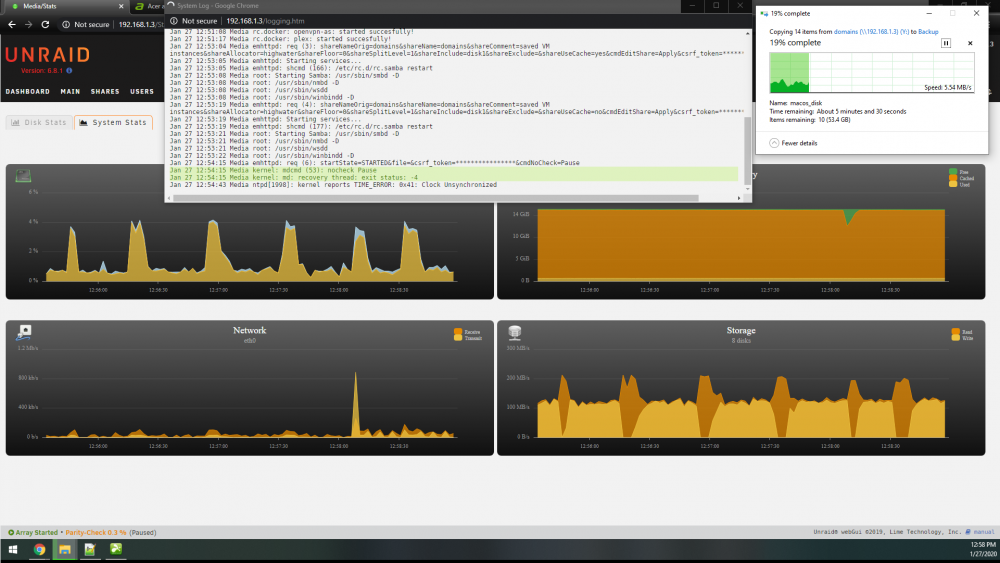This screenshot has width=1000, height=563.
Task: Click the Version: 6.8.1 text
Action: 42,71
